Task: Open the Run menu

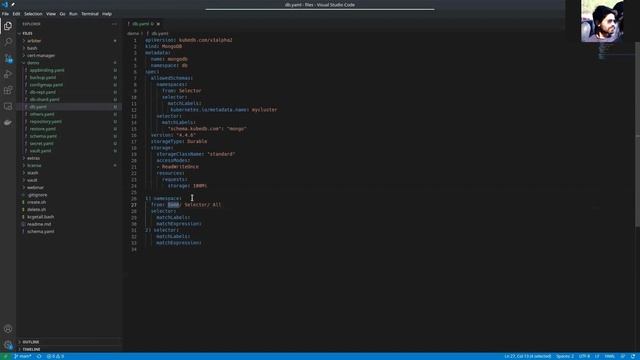Action: tap(73, 14)
